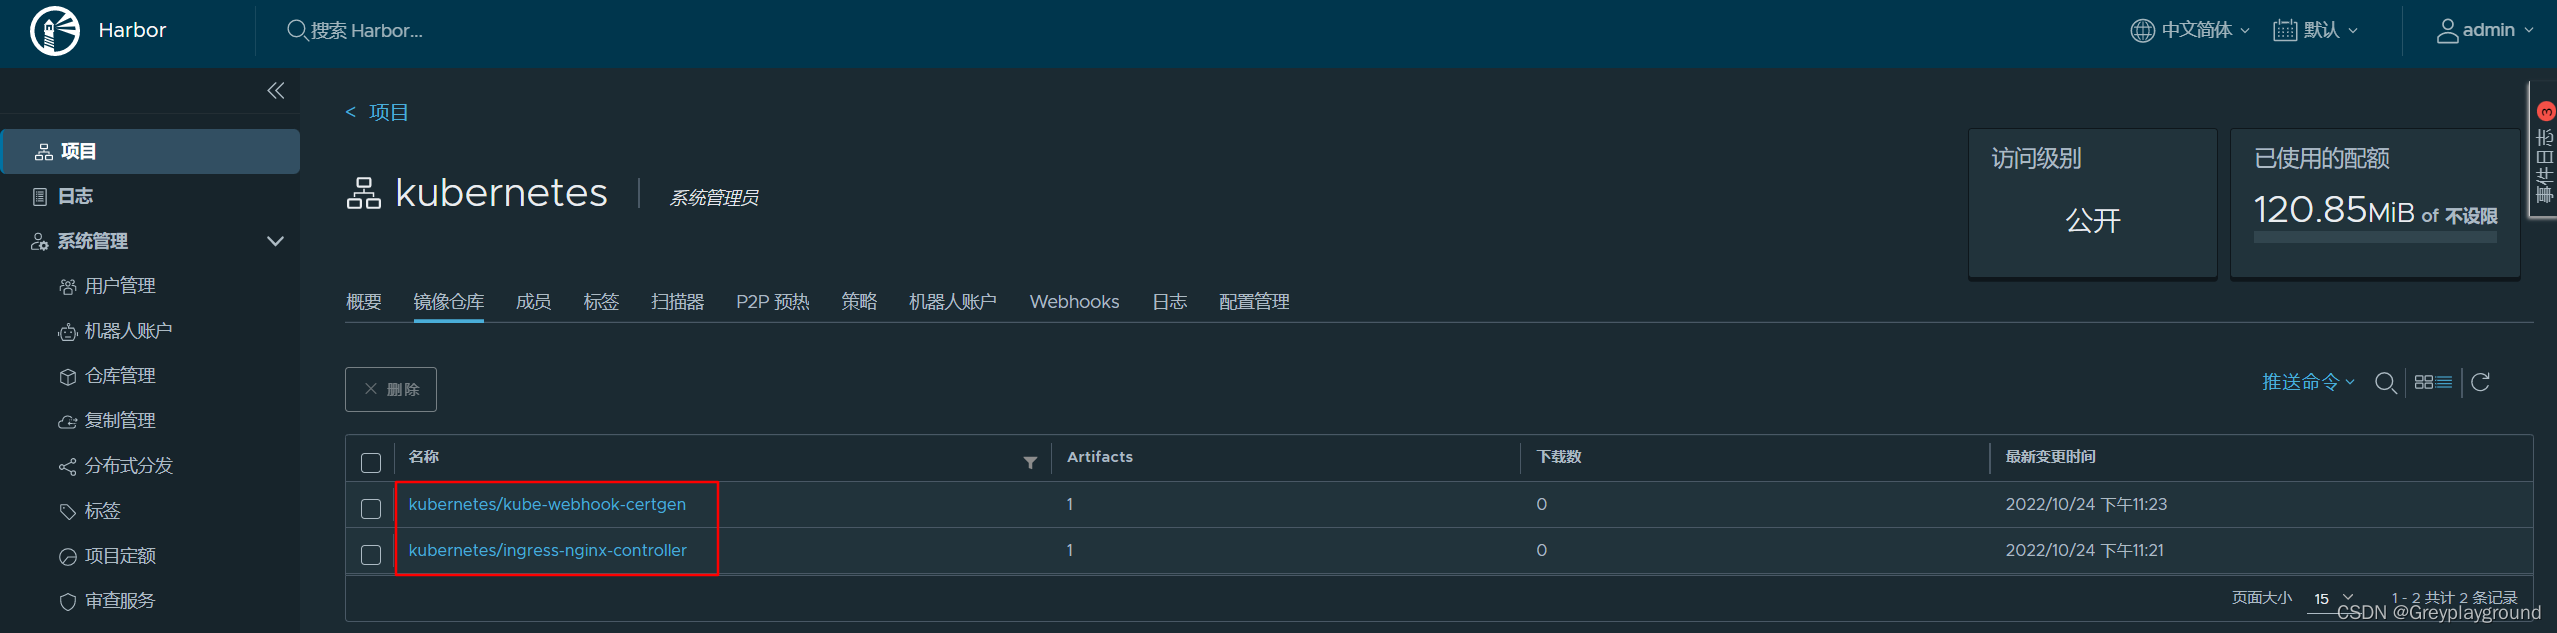This screenshot has width=2557, height=633.
Task: Check the kube-webhook-certgen row checkbox
Action: coord(371,509)
